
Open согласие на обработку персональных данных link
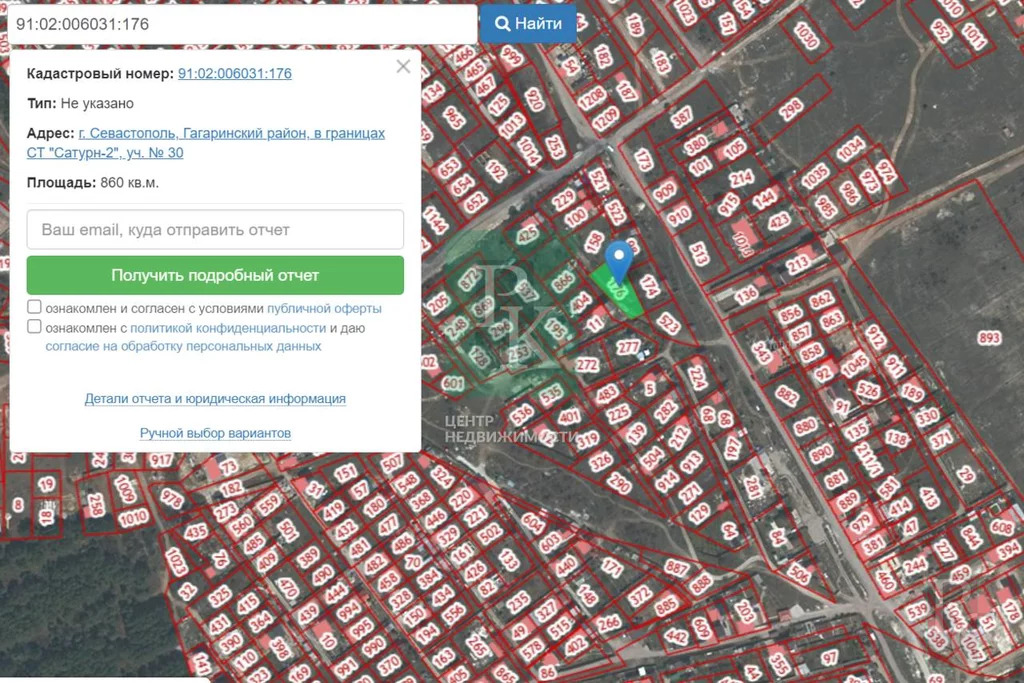184,346
